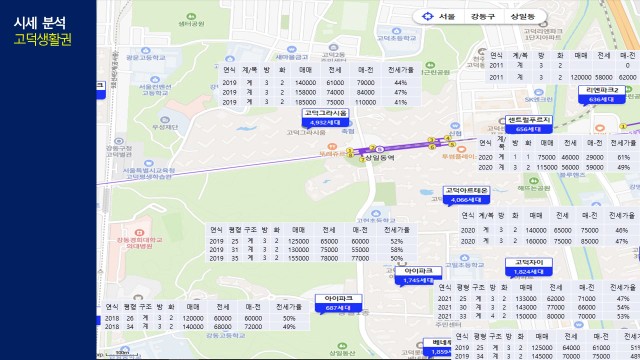Select the 고덕아르테온 4,066세대 marker
640x360 pixels.
tap(466, 195)
